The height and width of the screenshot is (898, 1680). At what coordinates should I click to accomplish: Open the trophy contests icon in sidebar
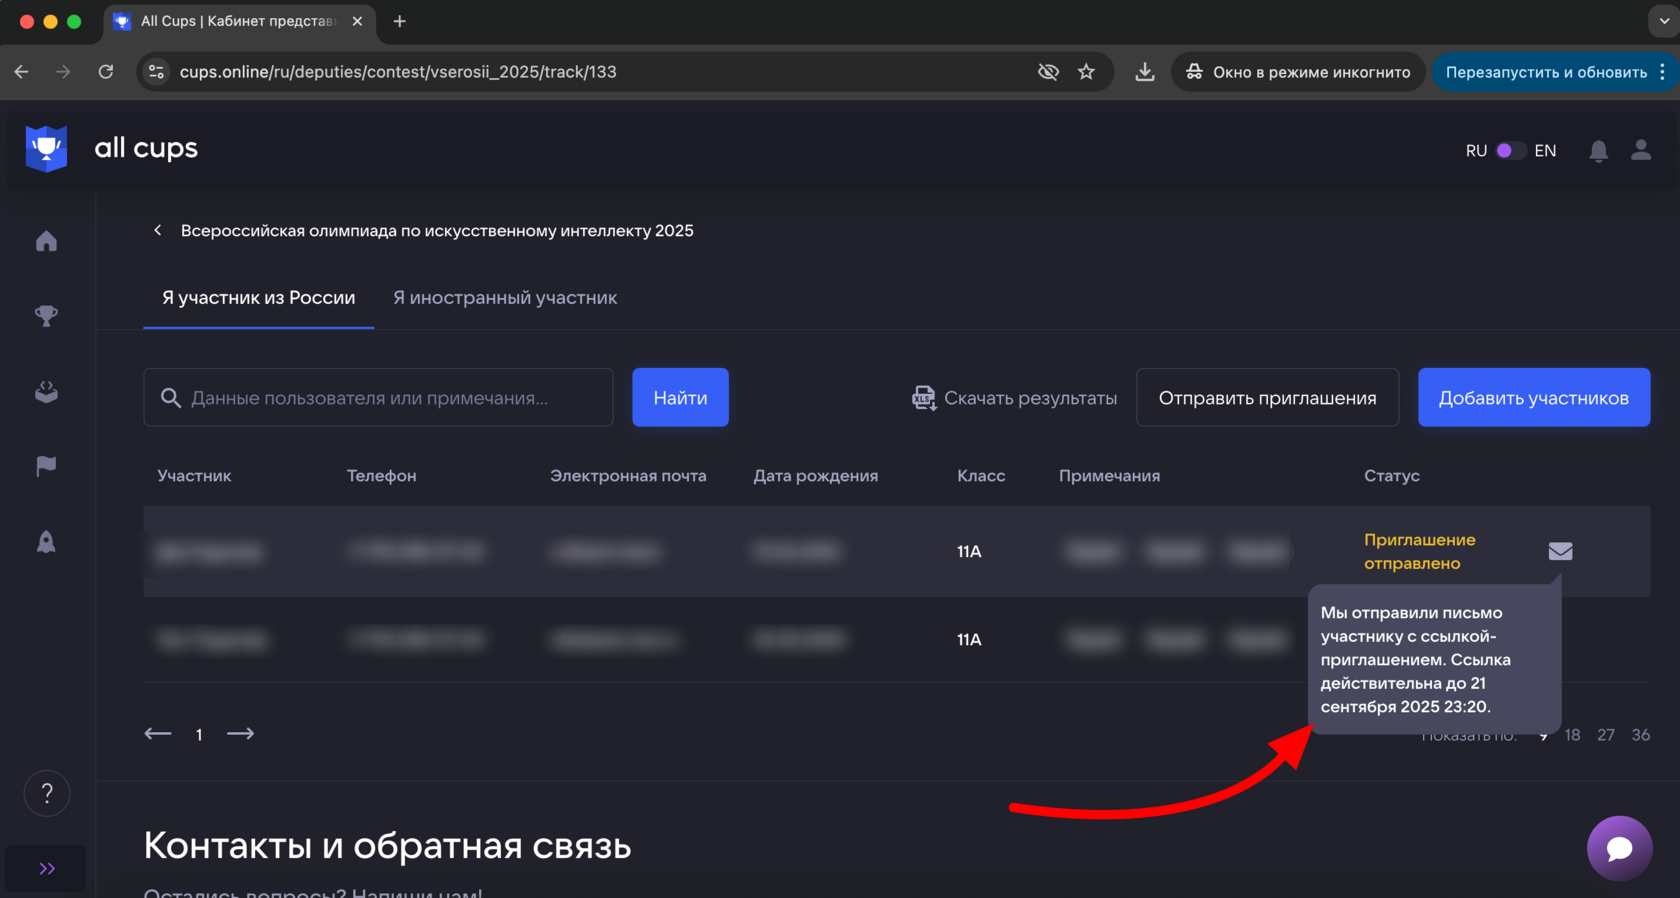pyautogui.click(x=46, y=316)
